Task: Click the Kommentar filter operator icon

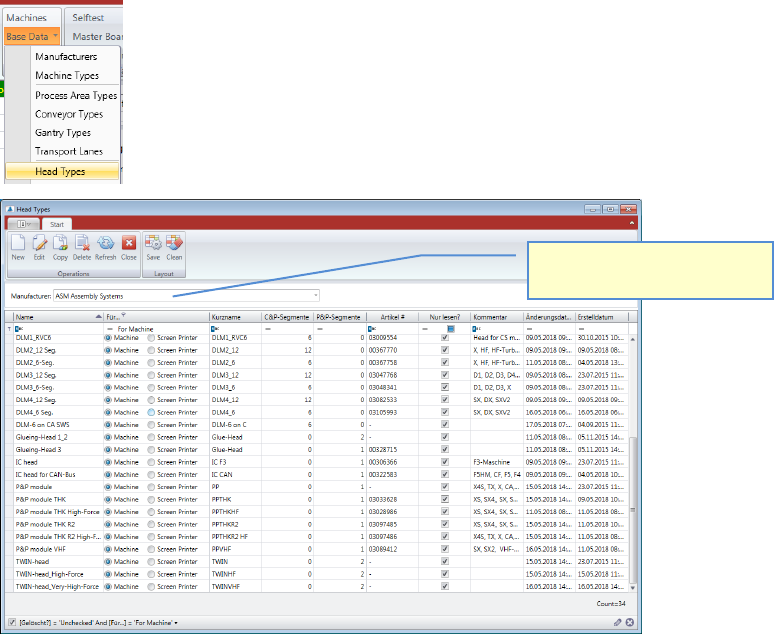Action: click(476, 329)
